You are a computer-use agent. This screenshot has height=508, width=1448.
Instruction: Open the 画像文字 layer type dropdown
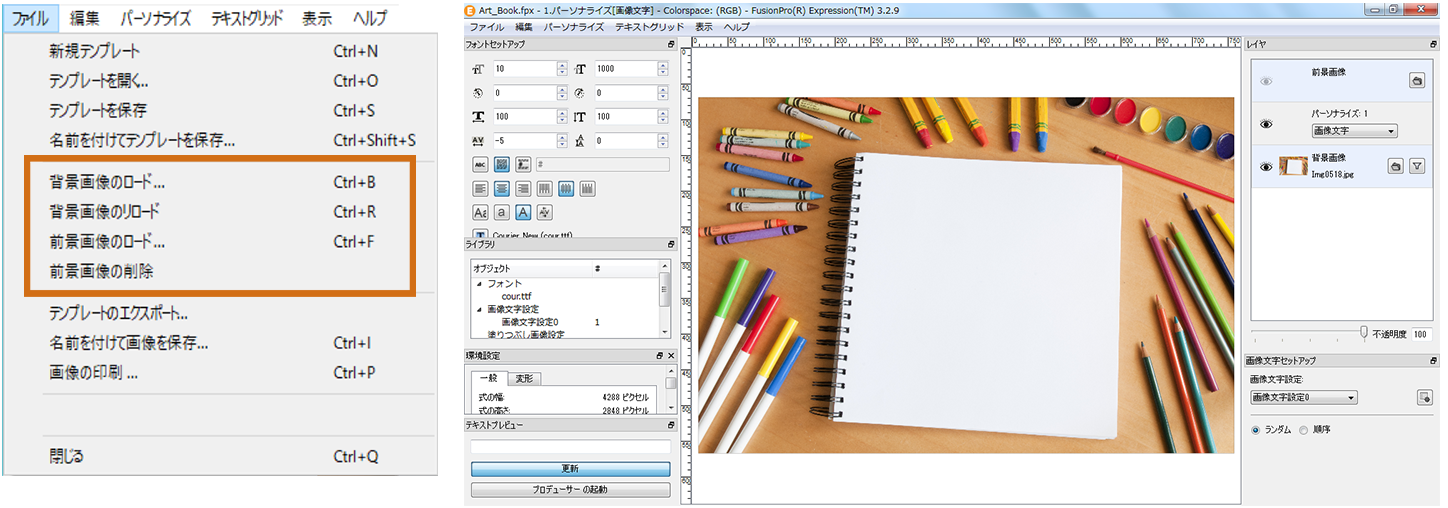point(1354,131)
